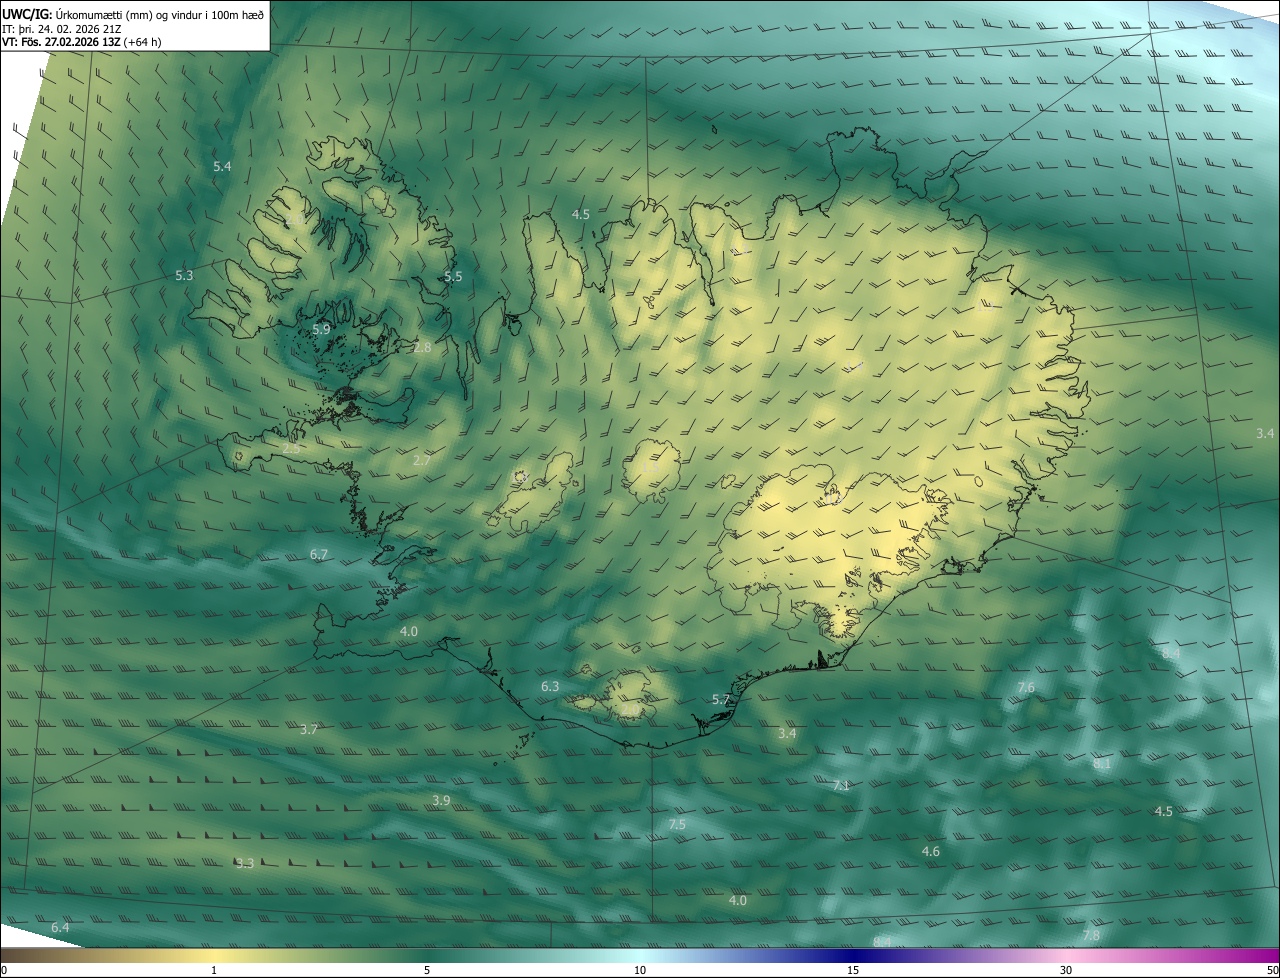Click the 3.7 value label

(x=309, y=730)
